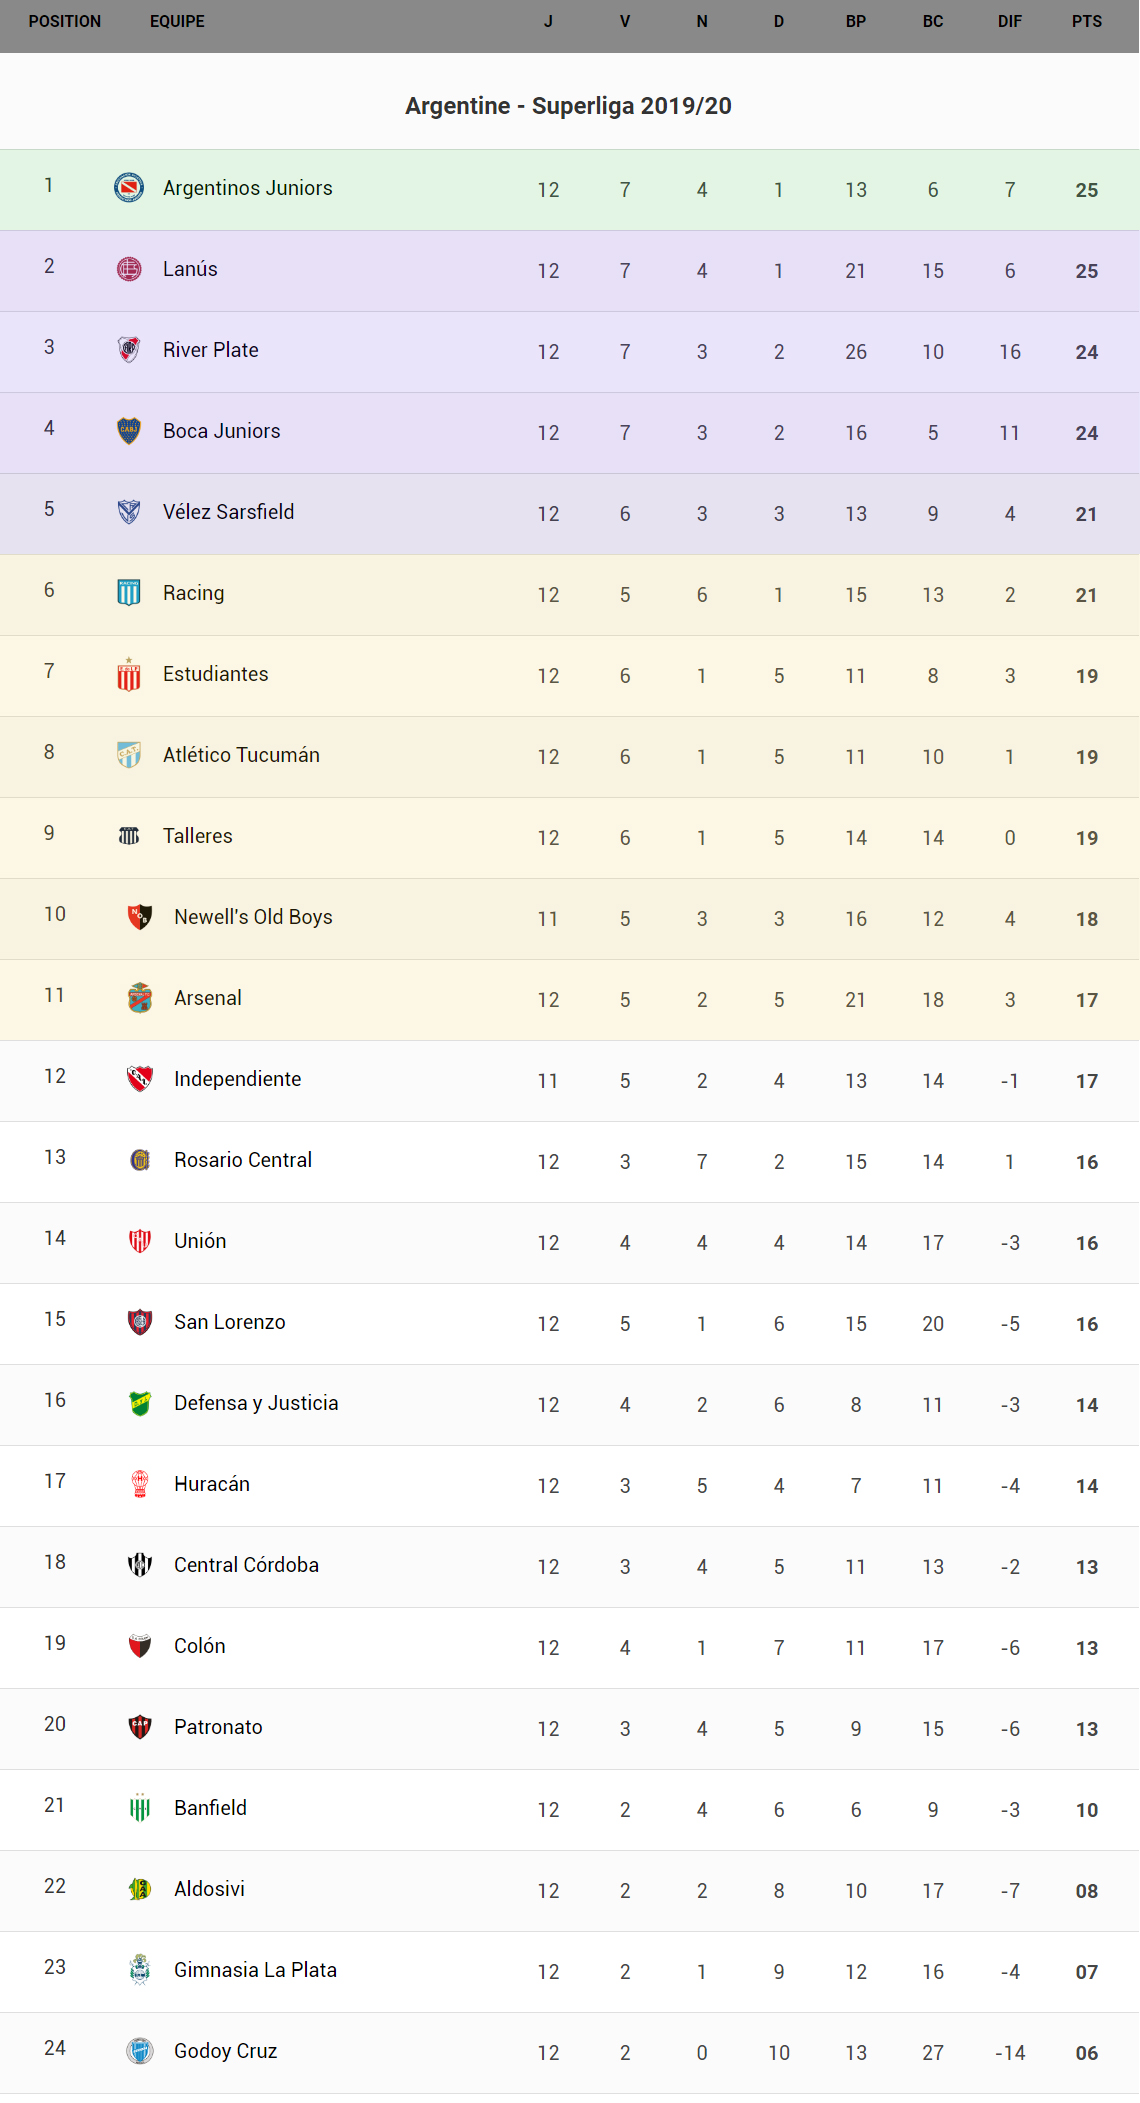
Task: Click the Argentinos Juniors club crest
Action: point(129,187)
